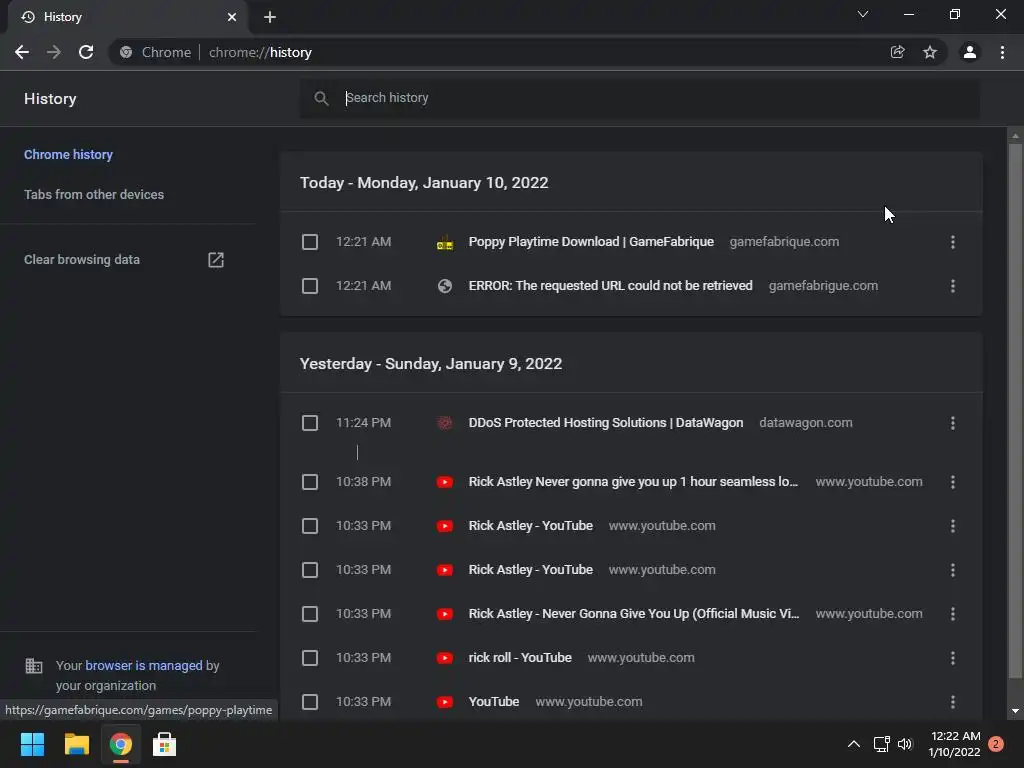Reload the history page
The image size is (1024, 768).
coord(86,52)
